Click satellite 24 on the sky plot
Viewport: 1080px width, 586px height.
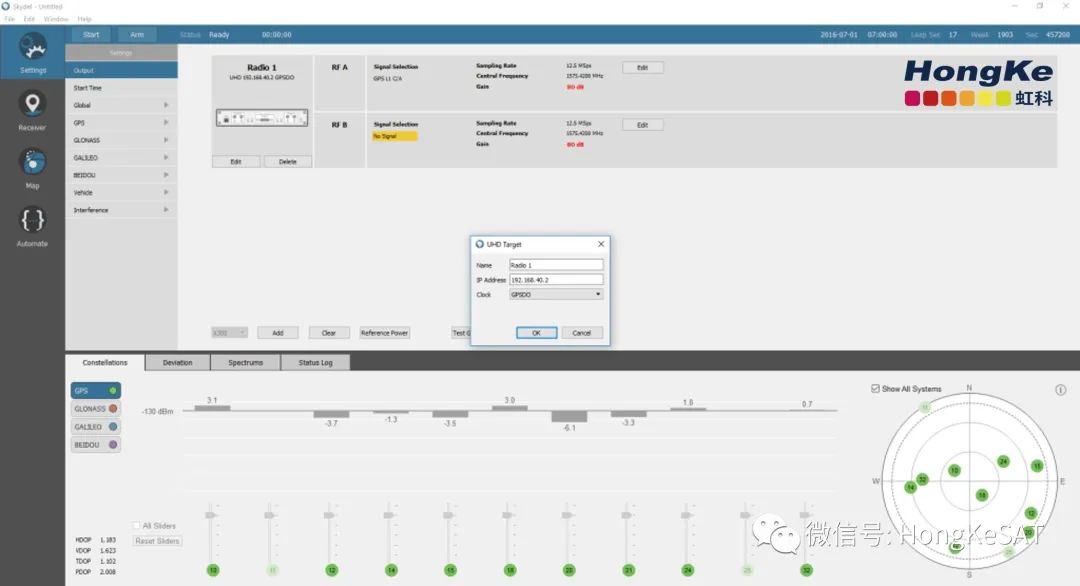(x=1004, y=461)
